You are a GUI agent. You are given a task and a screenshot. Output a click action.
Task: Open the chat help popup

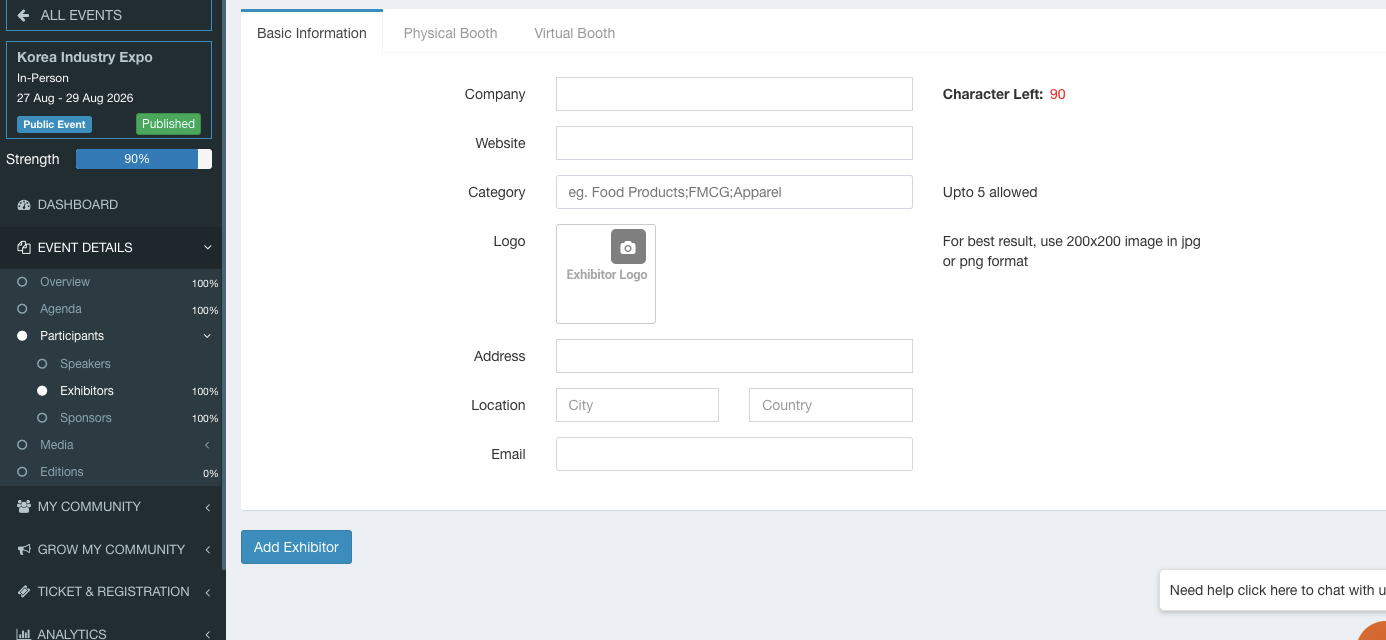coord(1272,590)
